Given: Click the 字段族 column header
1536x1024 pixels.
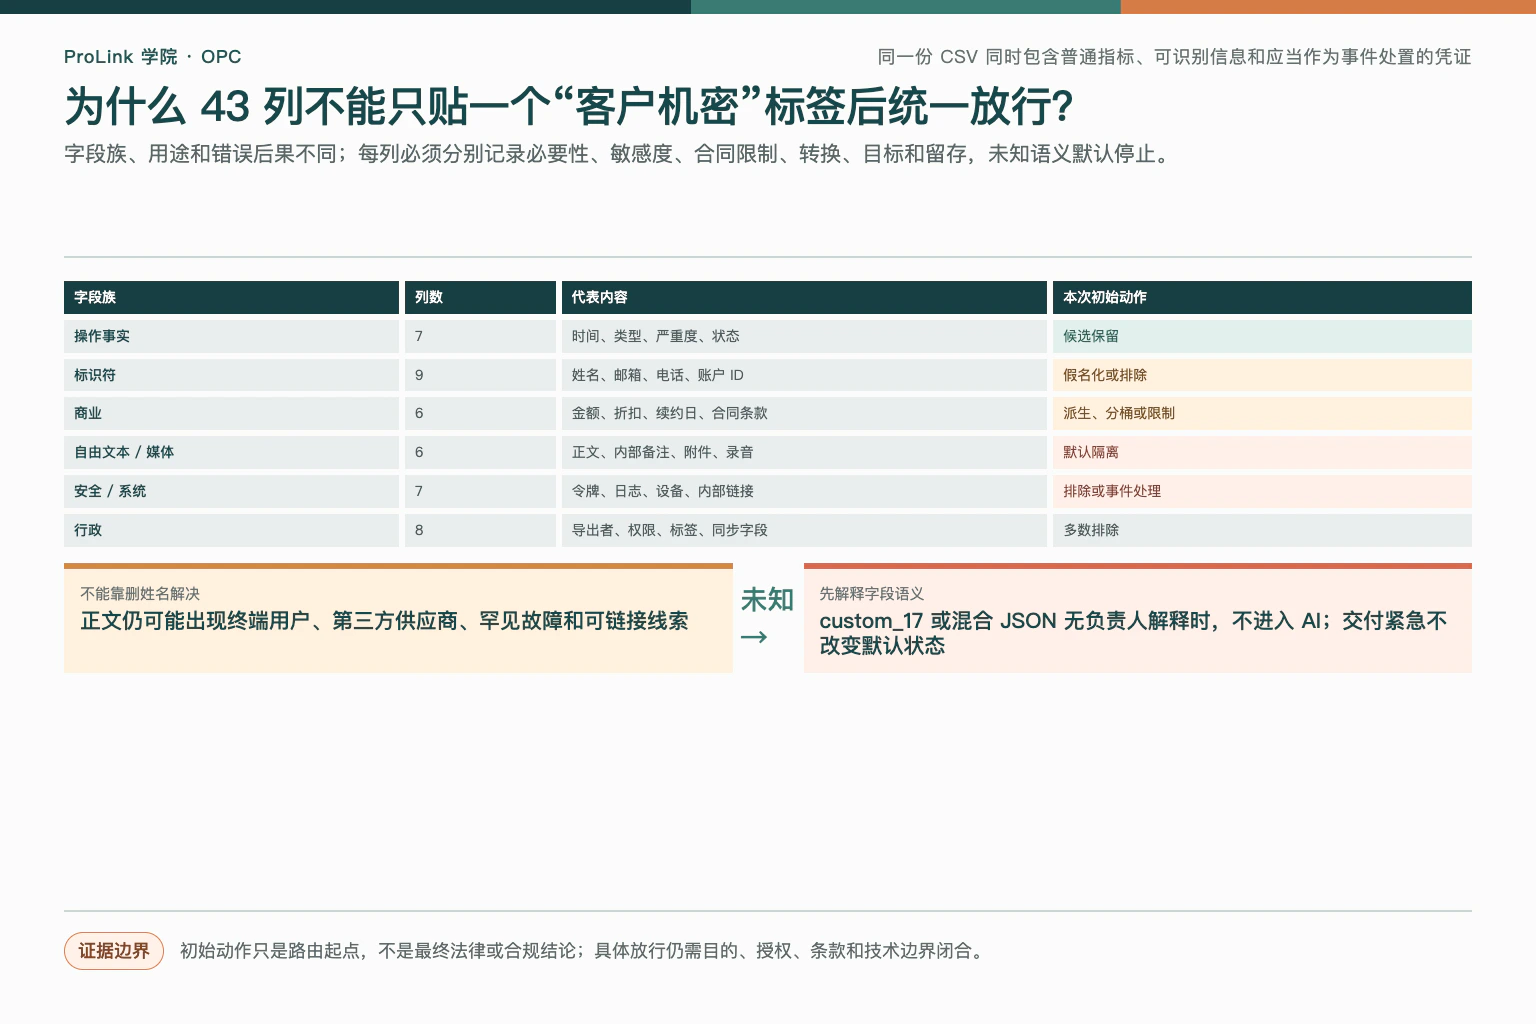Looking at the screenshot, I should coord(231,297).
